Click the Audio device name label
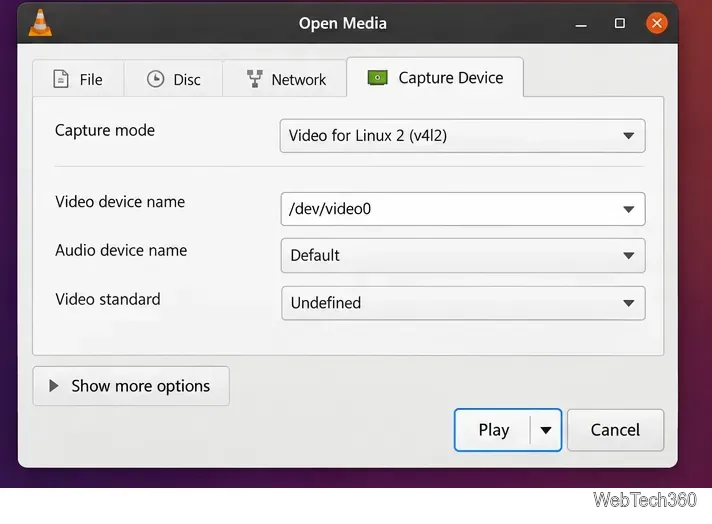Screen dimensions: 712x524 point(121,250)
